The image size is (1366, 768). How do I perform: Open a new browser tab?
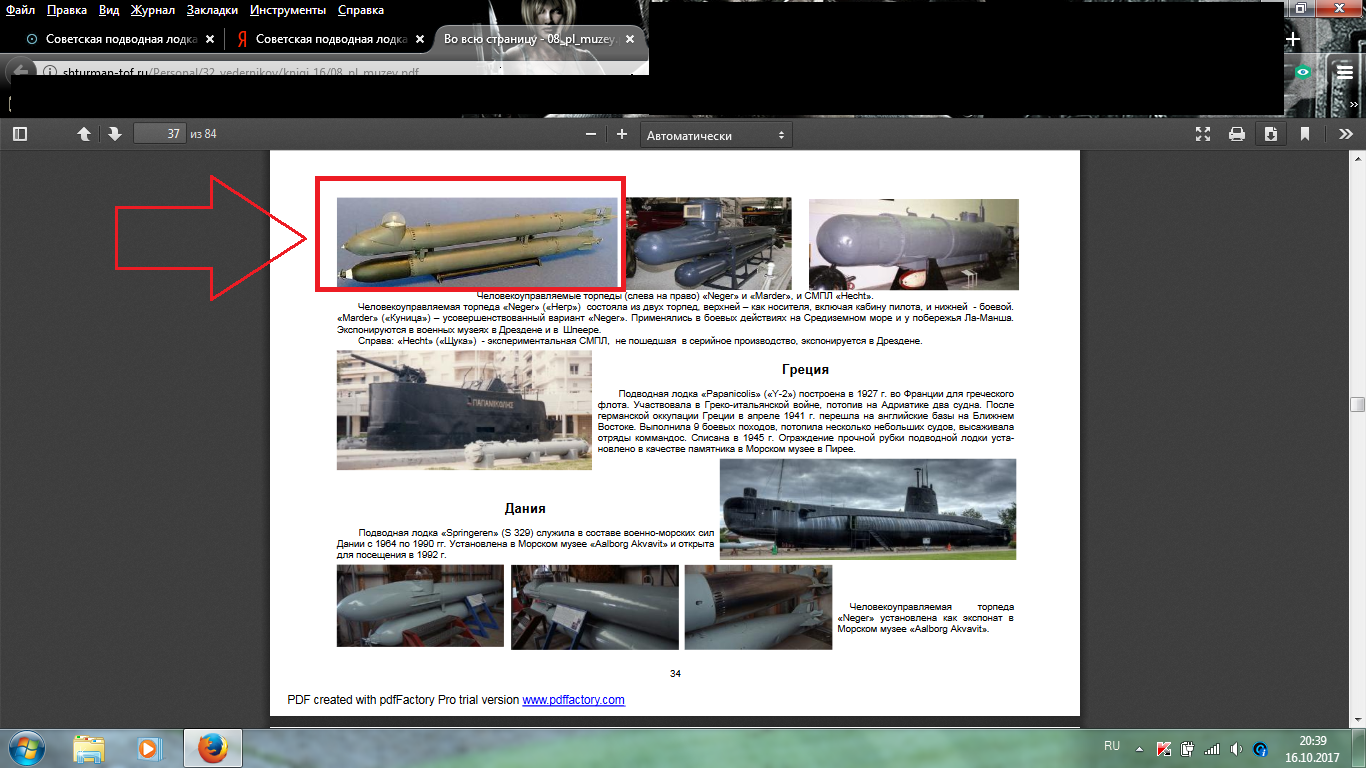pos(1292,39)
